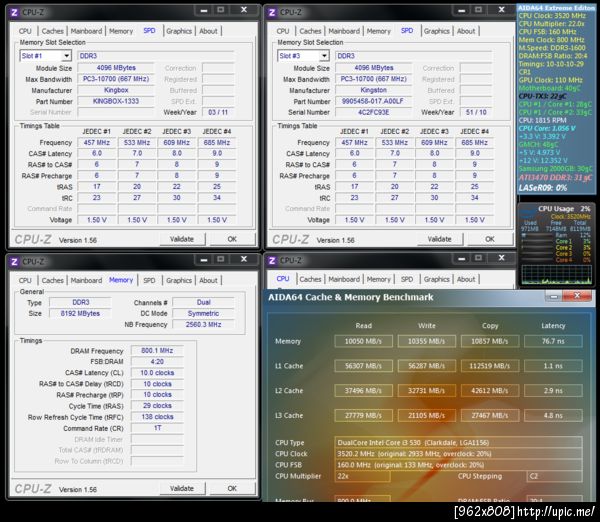Click Validate button in Slot #1 window
This screenshot has height=522, width=600.
point(182,239)
